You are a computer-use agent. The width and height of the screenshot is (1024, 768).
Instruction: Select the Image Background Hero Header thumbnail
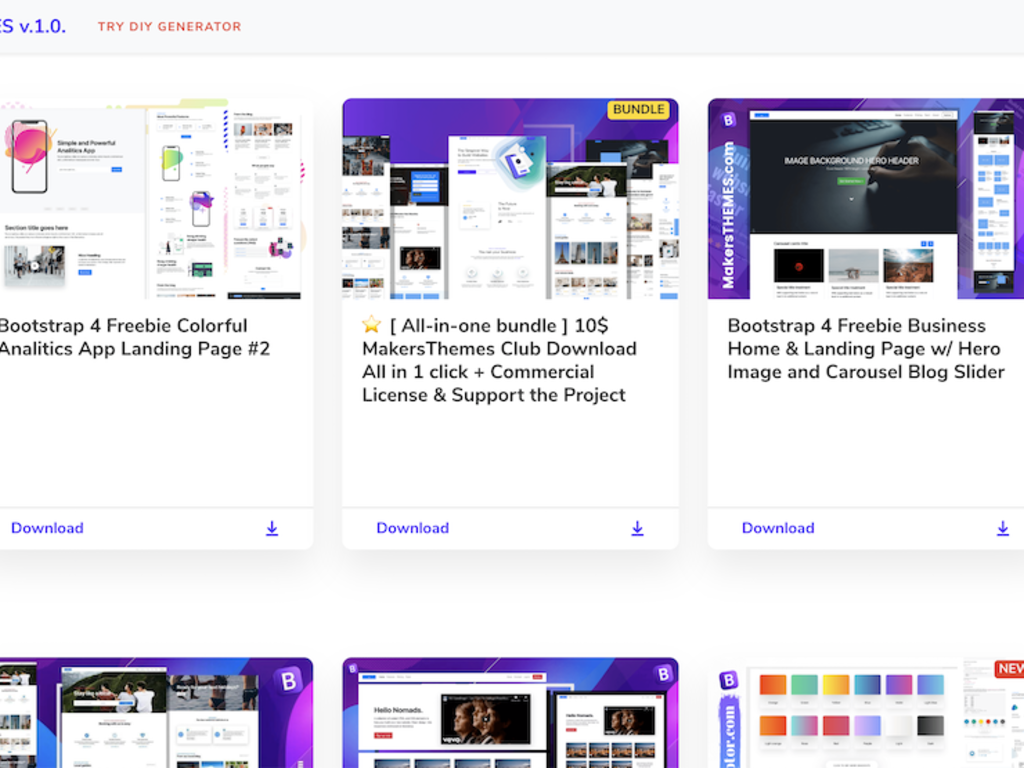pyautogui.click(x=866, y=200)
